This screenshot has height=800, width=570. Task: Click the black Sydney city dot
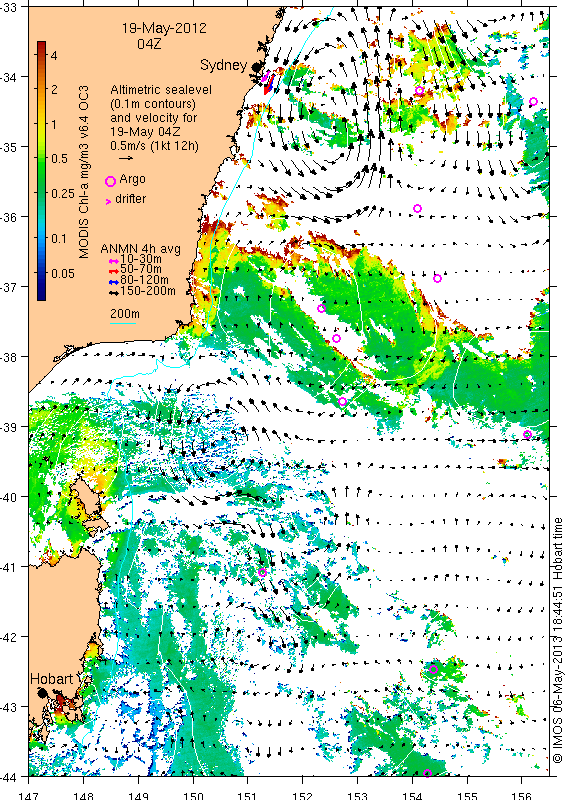(x=255, y=67)
